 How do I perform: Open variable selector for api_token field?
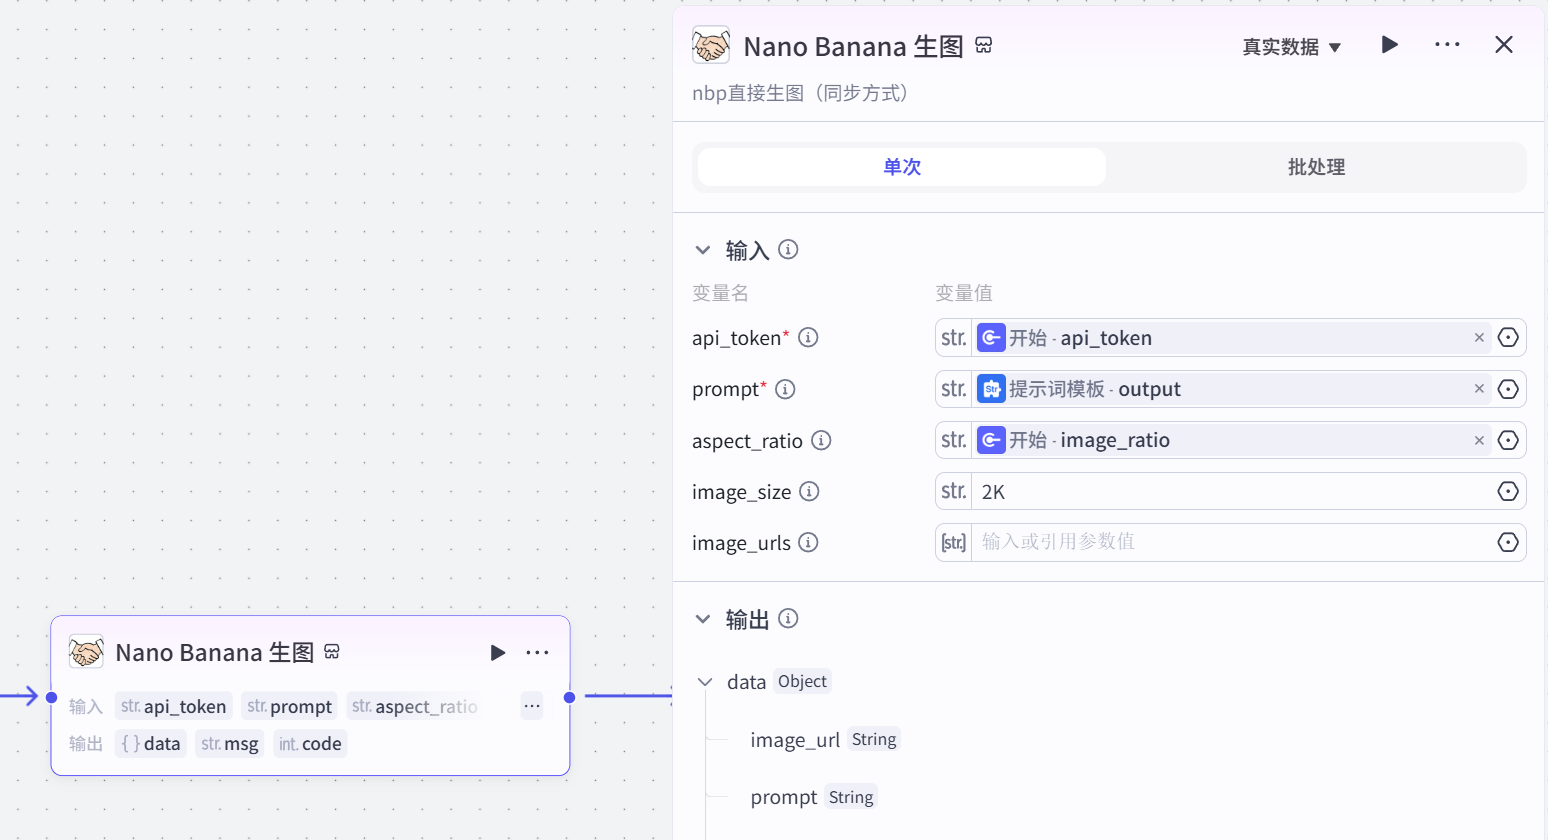[1508, 338]
